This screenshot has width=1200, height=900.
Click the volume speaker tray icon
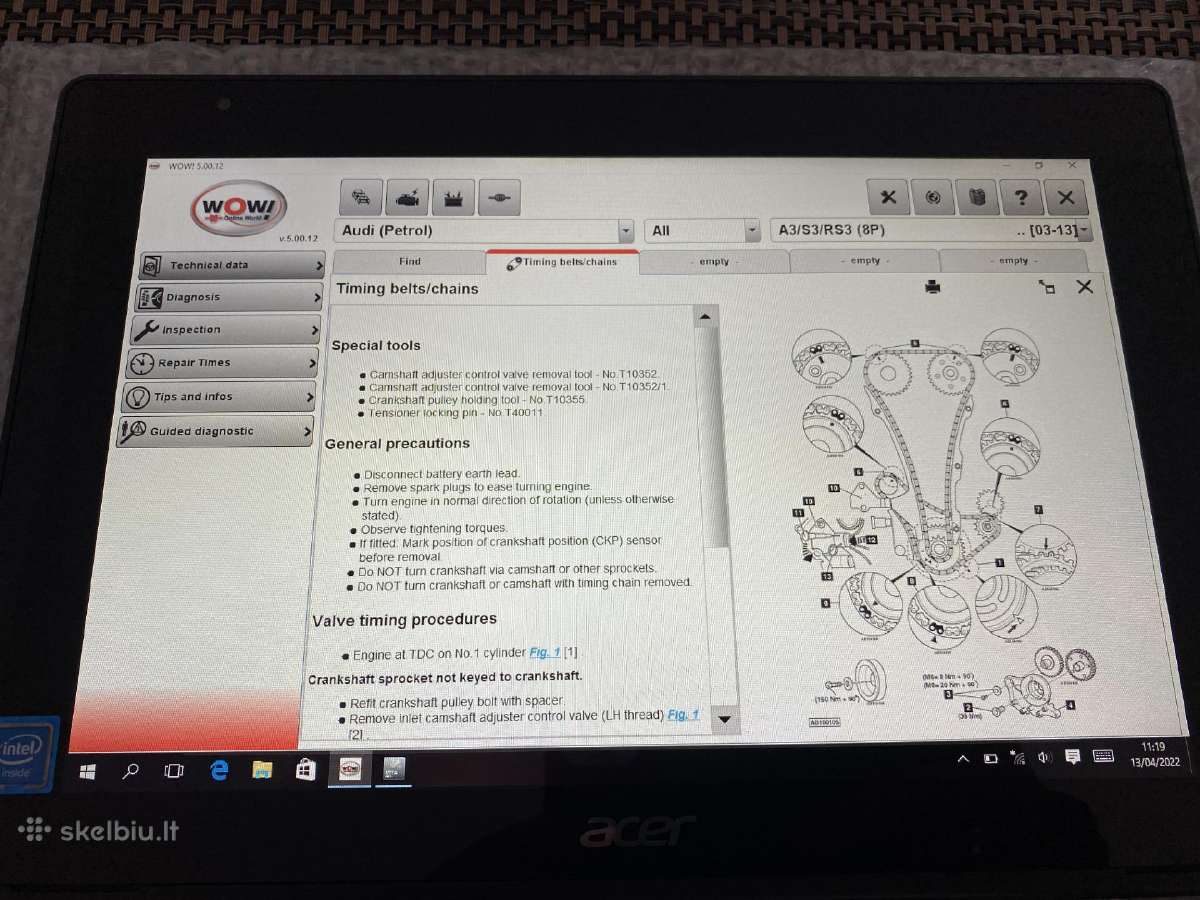tap(1044, 757)
